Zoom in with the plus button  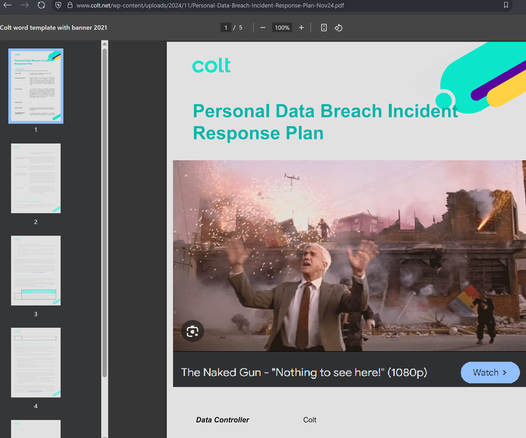coord(301,28)
